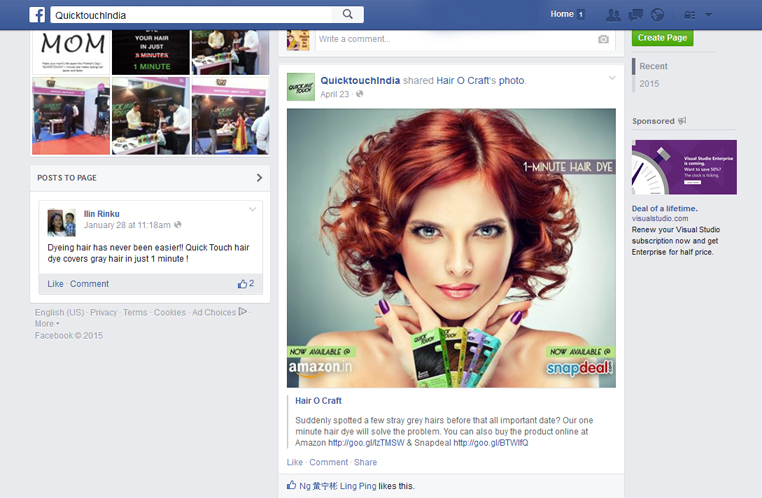The image size is (762, 498).
Task: Open the More footer dropdown
Action: (46, 324)
